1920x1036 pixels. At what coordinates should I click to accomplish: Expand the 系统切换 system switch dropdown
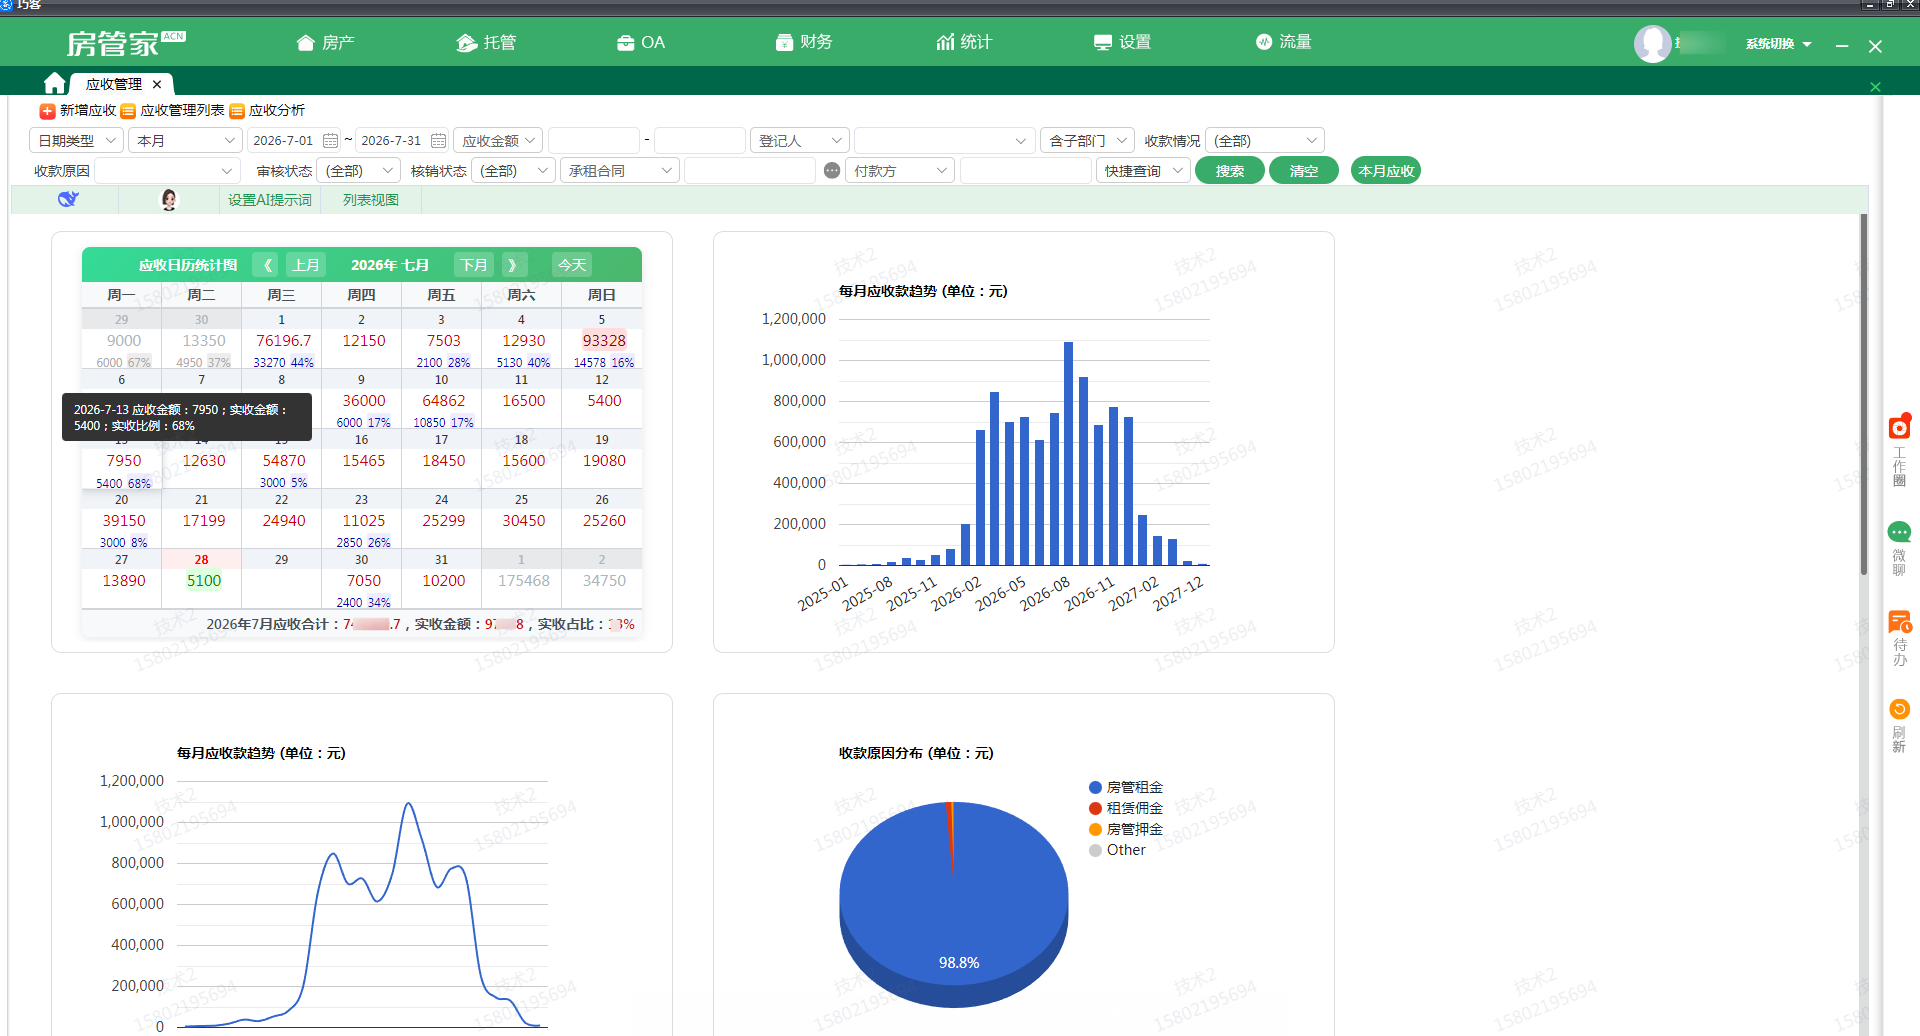1778,43
